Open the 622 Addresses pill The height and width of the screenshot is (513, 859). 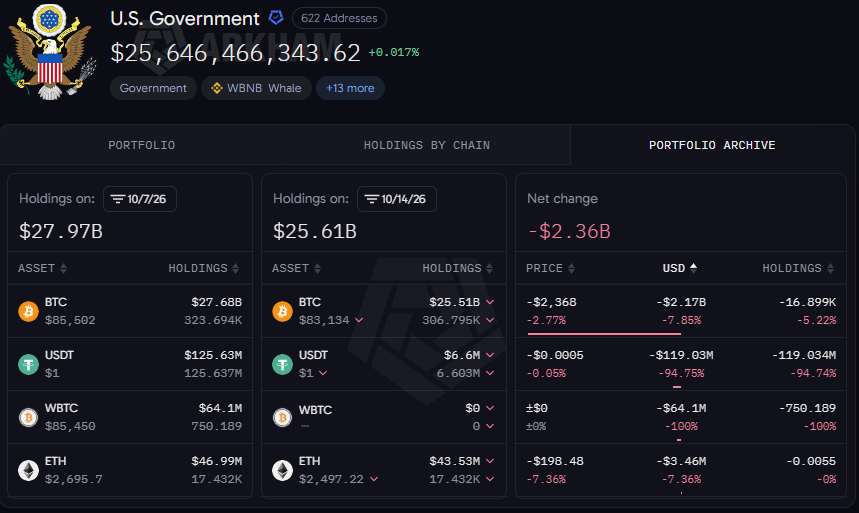[339, 18]
